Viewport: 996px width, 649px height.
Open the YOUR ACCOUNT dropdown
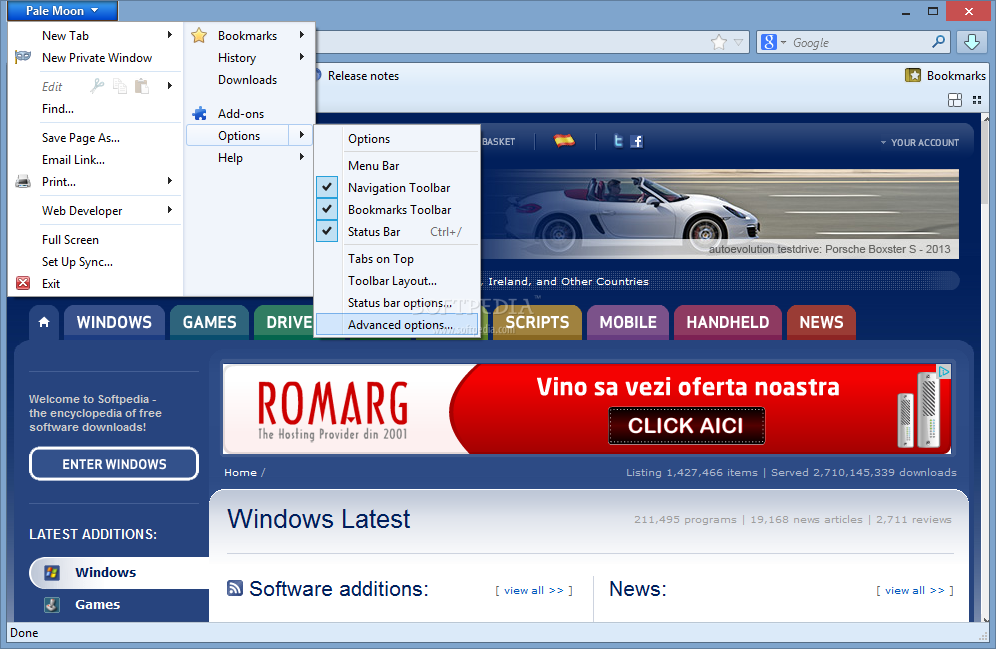[x=919, y=142]
